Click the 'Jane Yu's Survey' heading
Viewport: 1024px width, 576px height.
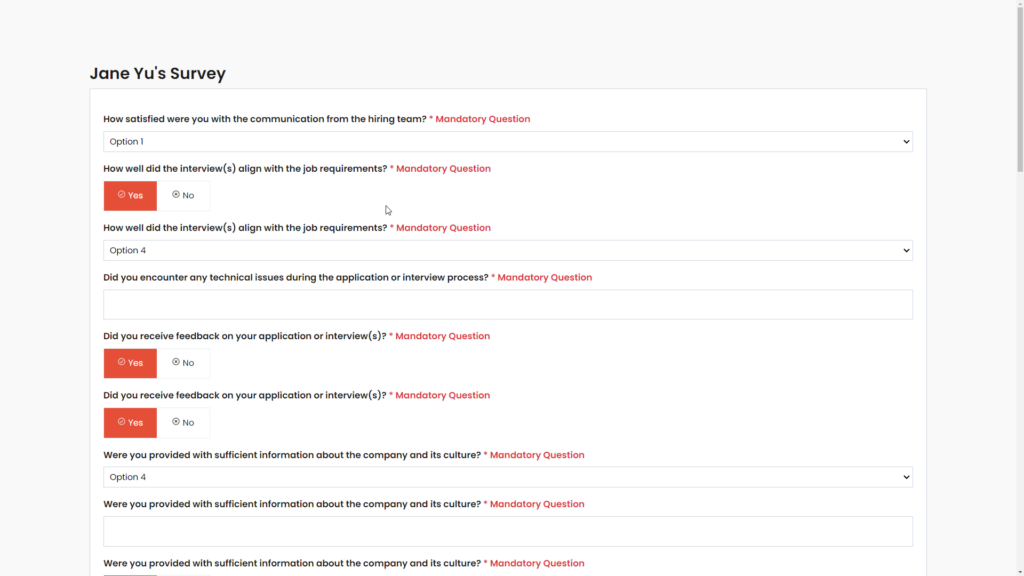click(158, 73)
